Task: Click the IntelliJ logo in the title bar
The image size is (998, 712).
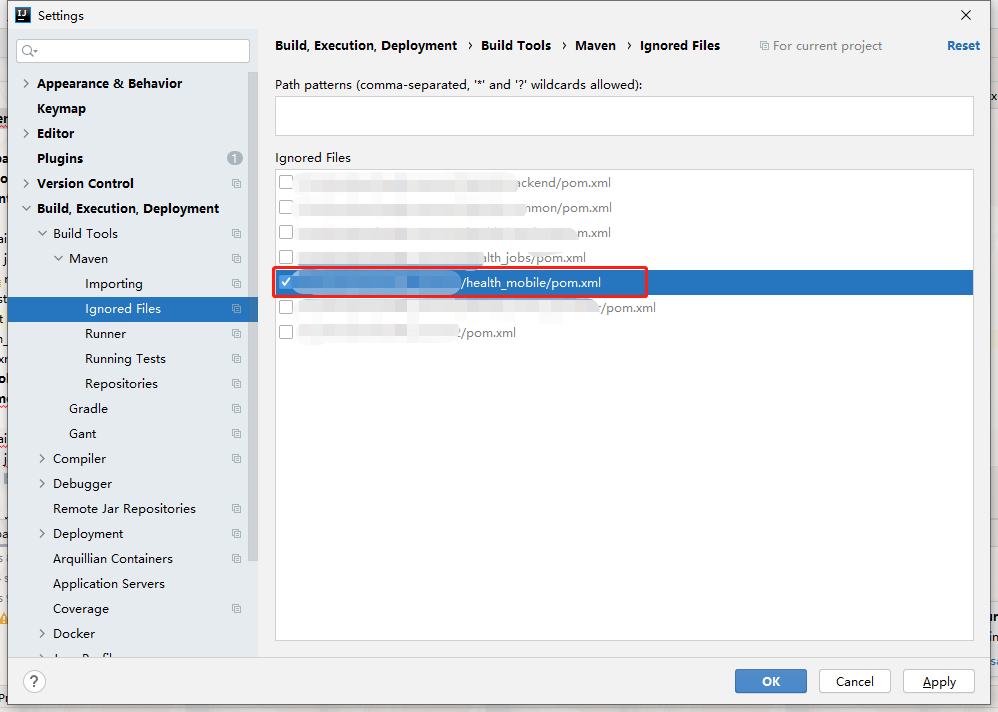Action: [23, 15]
